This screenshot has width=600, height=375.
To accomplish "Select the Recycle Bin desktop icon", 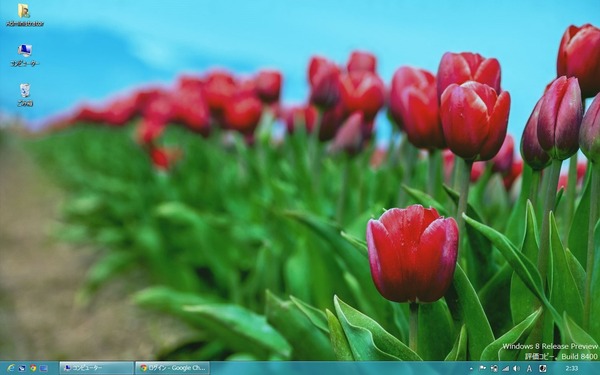I will click(x=24, y=95).
